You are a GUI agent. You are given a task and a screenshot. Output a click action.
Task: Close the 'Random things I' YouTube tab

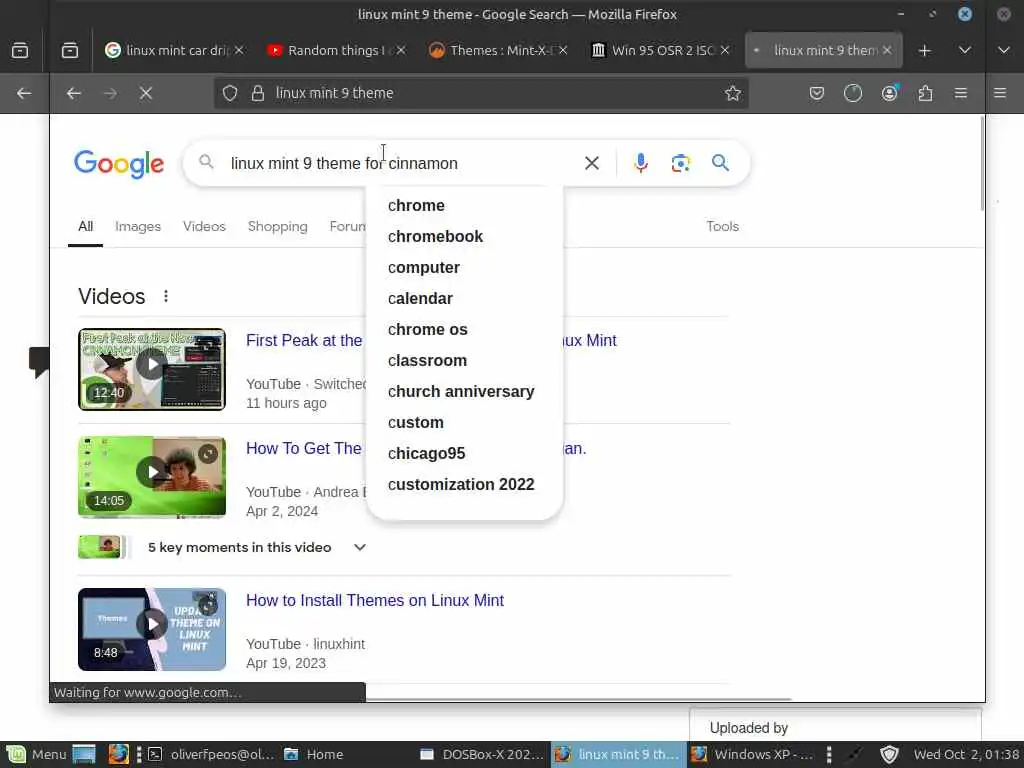(401, 50)
